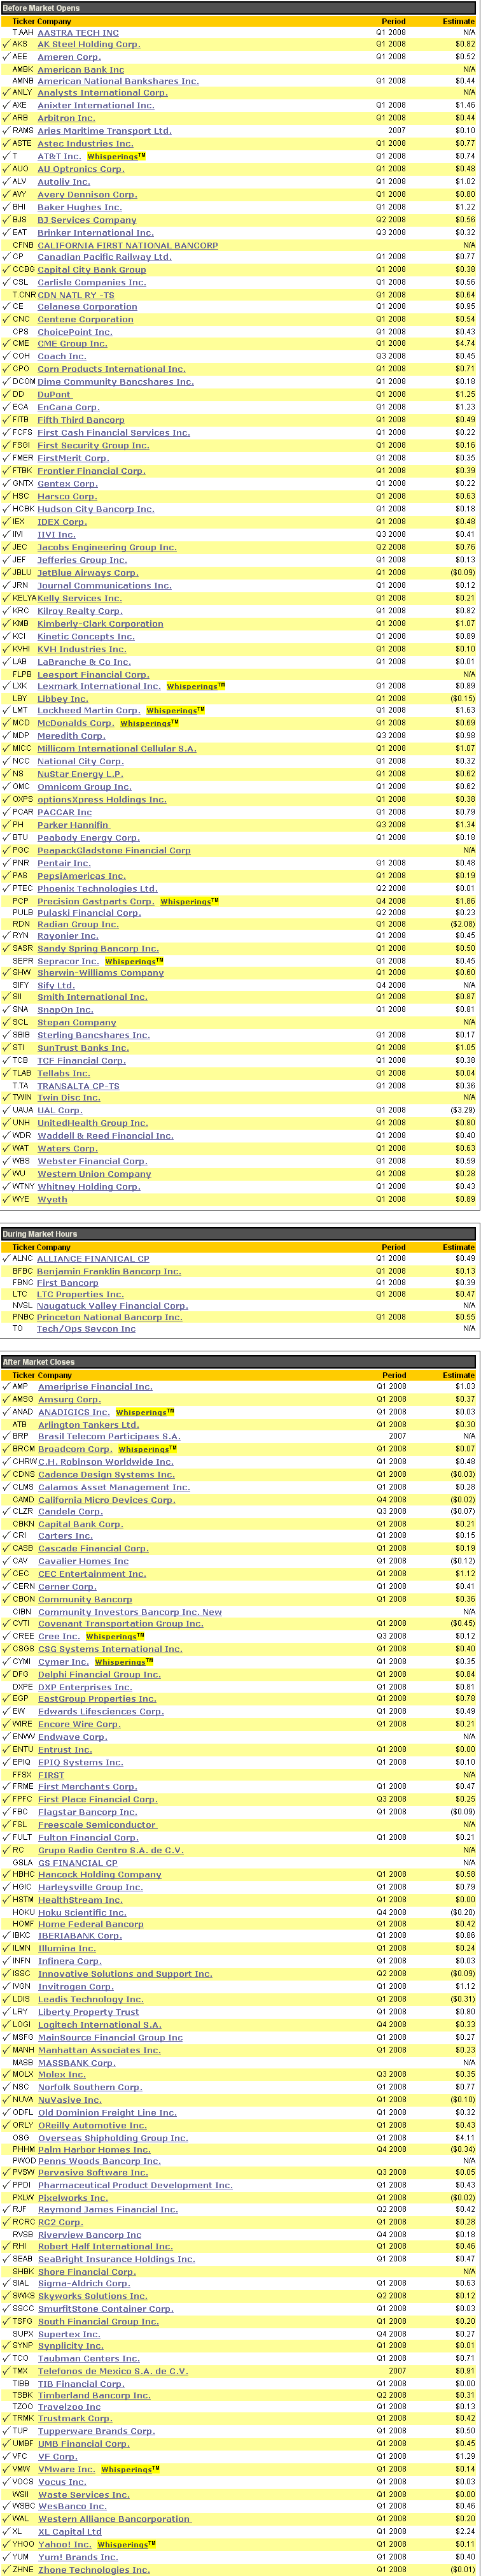Select the Q4 2008 period for Hoku Scientific
481x2576 pixels.
(391, 1912)
